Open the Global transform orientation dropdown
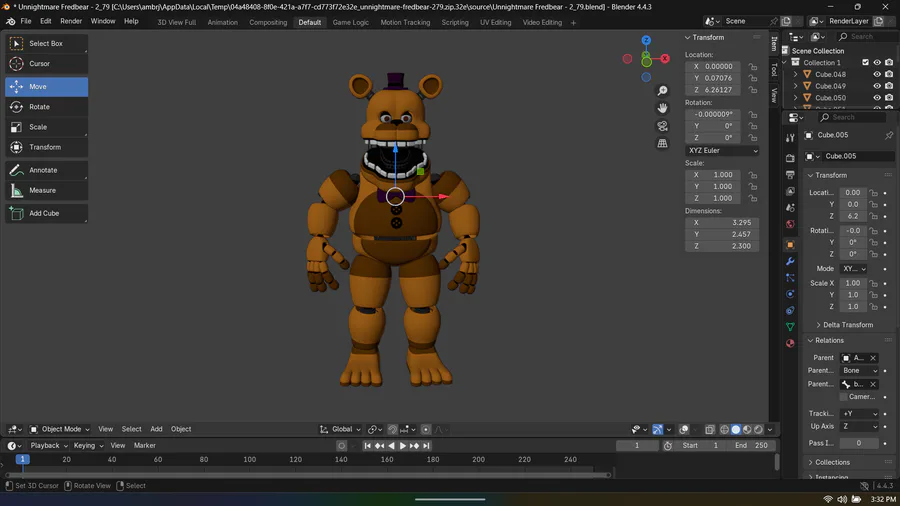Screen dimensions: 900x506 pos(341,429)
